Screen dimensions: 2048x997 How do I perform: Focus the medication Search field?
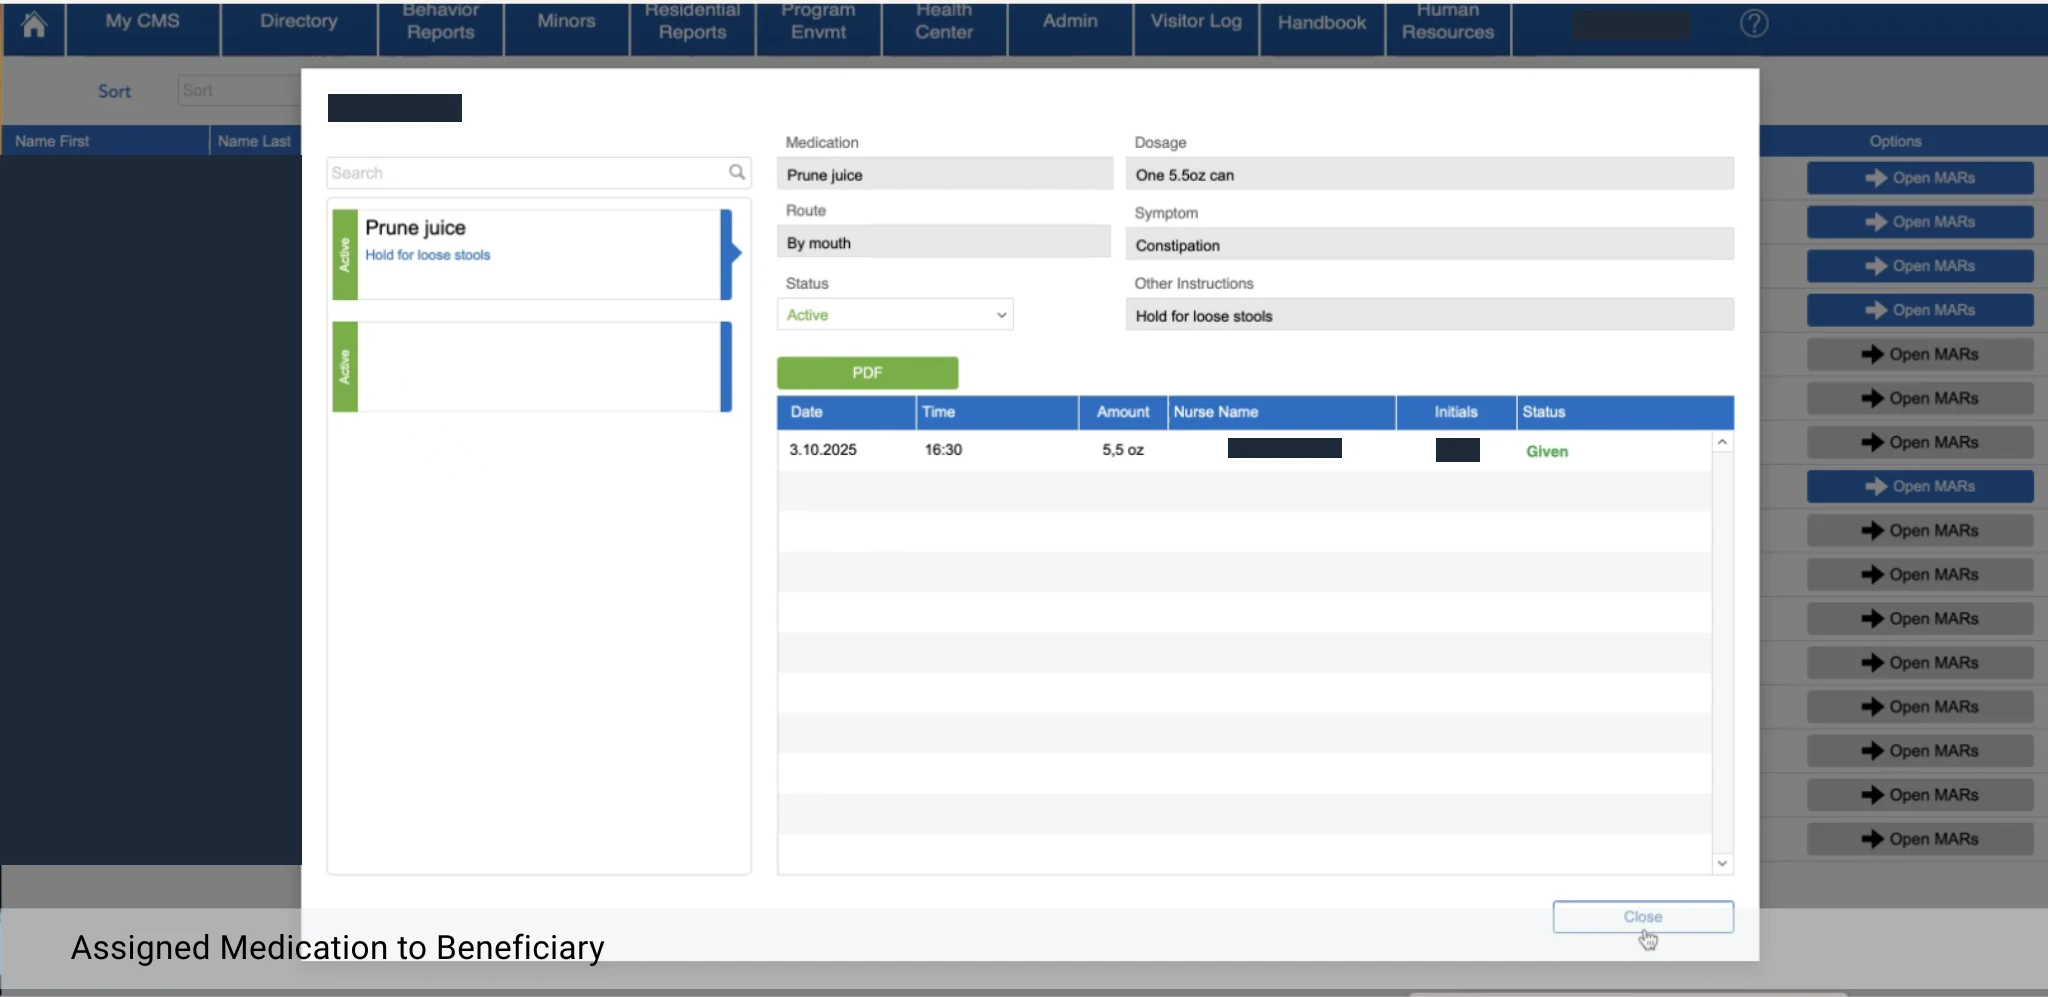click(x=538, y=173)
